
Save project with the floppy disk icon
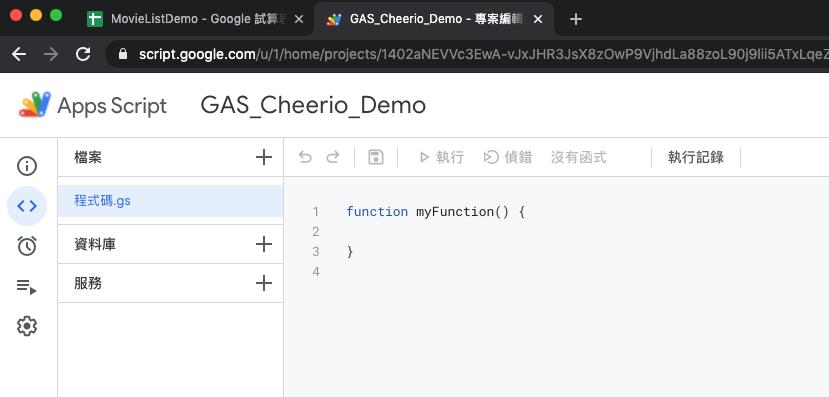pyautogui.click(x=376, y=157)
